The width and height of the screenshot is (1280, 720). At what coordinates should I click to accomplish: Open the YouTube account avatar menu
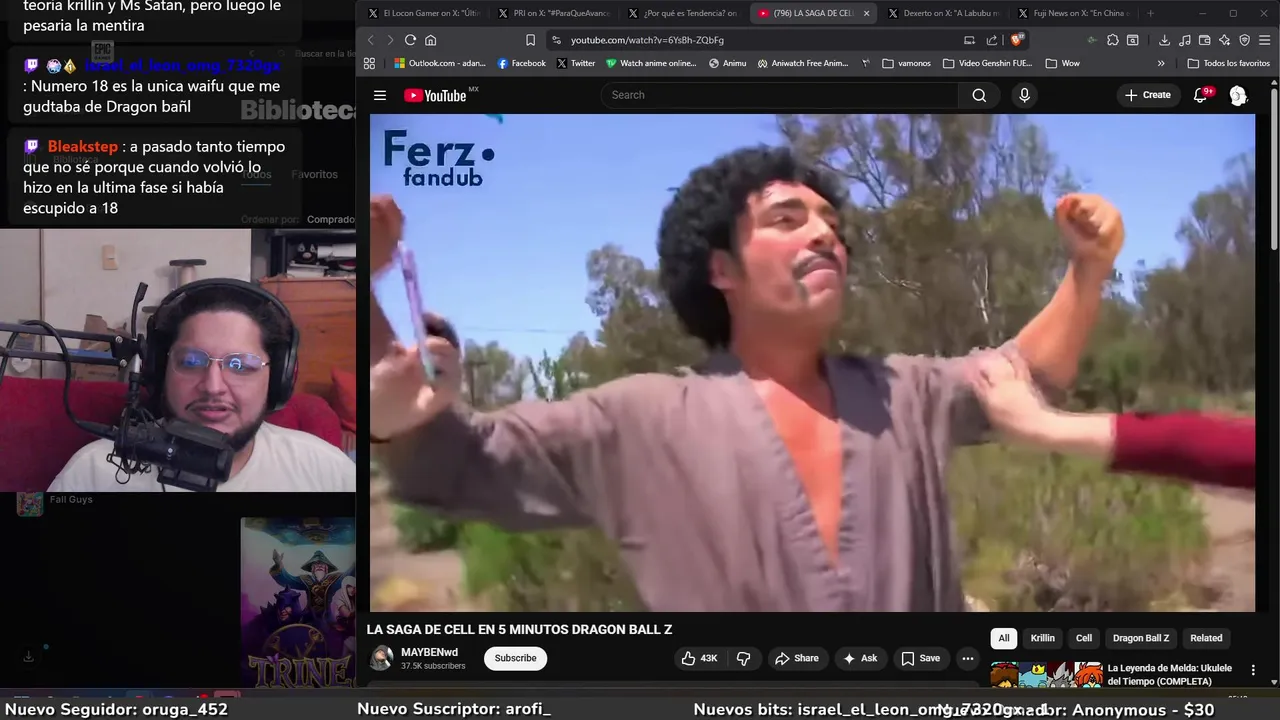coord(1238,95)
